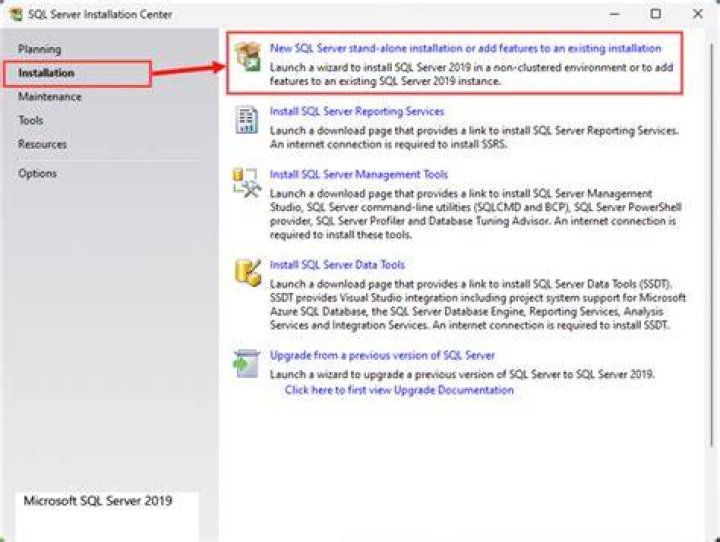Click text 'Launch a wizard to install SQL Server 2019'

[370, 68]
